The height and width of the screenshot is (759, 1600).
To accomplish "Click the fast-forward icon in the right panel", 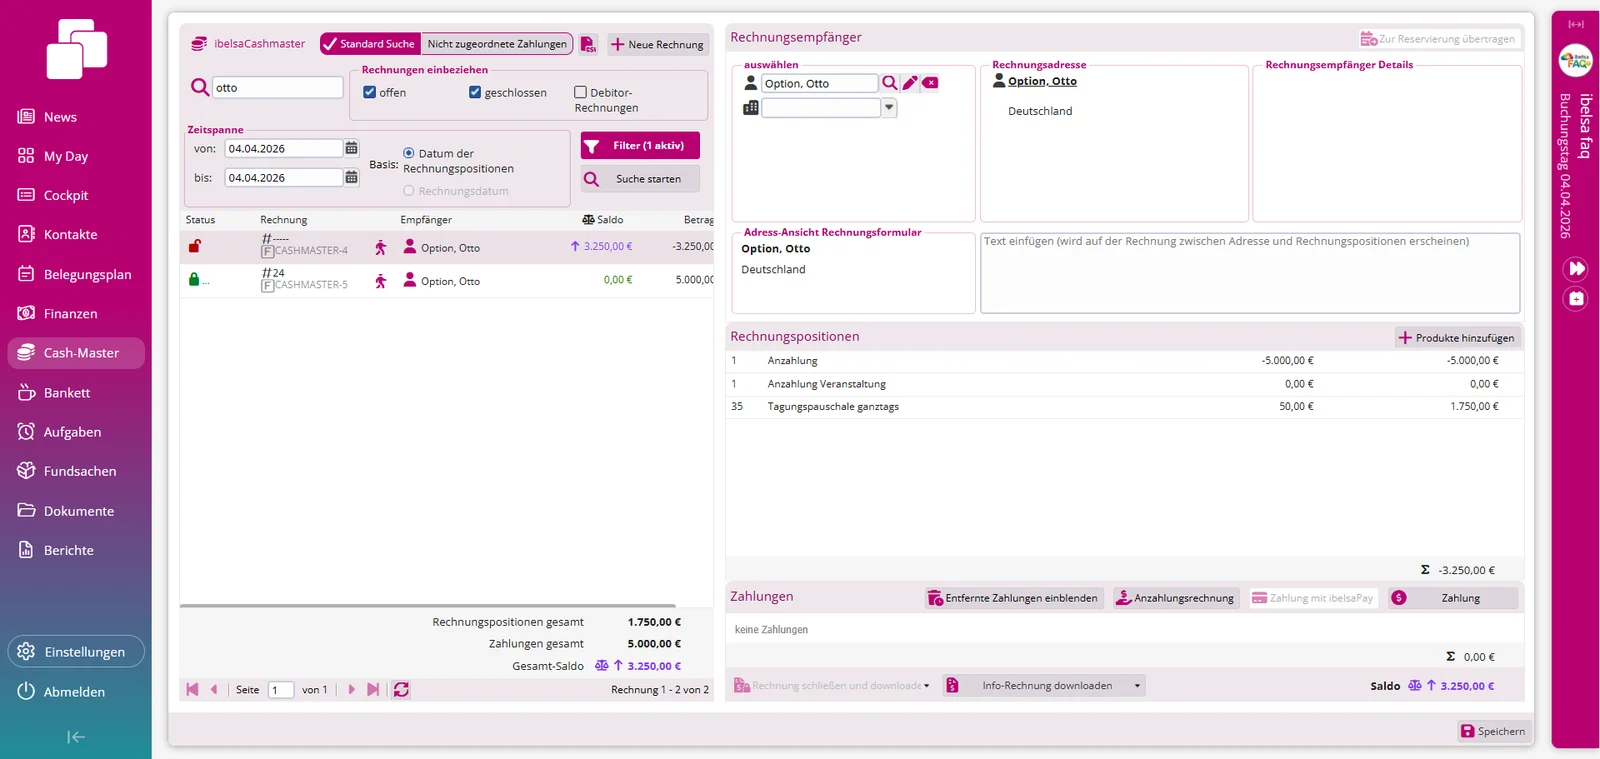I will click(1576, 268).
